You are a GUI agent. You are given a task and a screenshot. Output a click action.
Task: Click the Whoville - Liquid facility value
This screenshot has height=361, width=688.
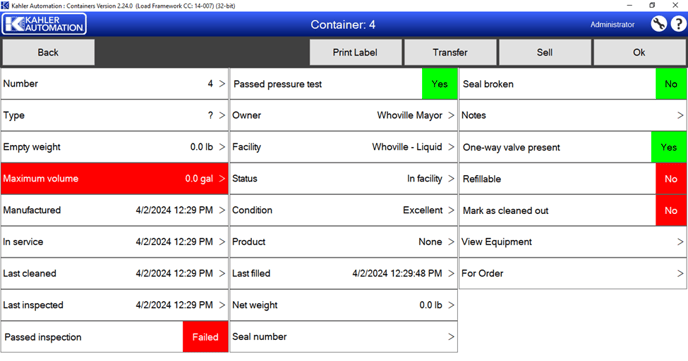[x=407, y=147]
